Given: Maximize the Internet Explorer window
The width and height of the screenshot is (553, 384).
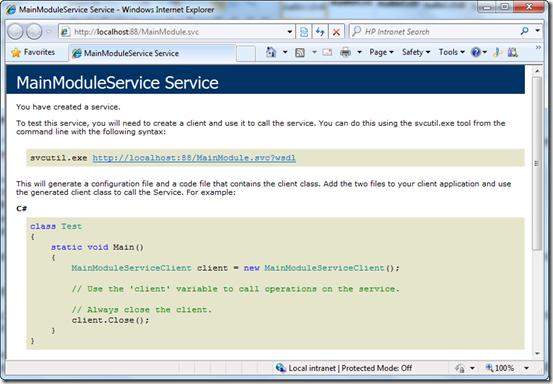Looking at the screenshot, I should click(x=505, y=7).
